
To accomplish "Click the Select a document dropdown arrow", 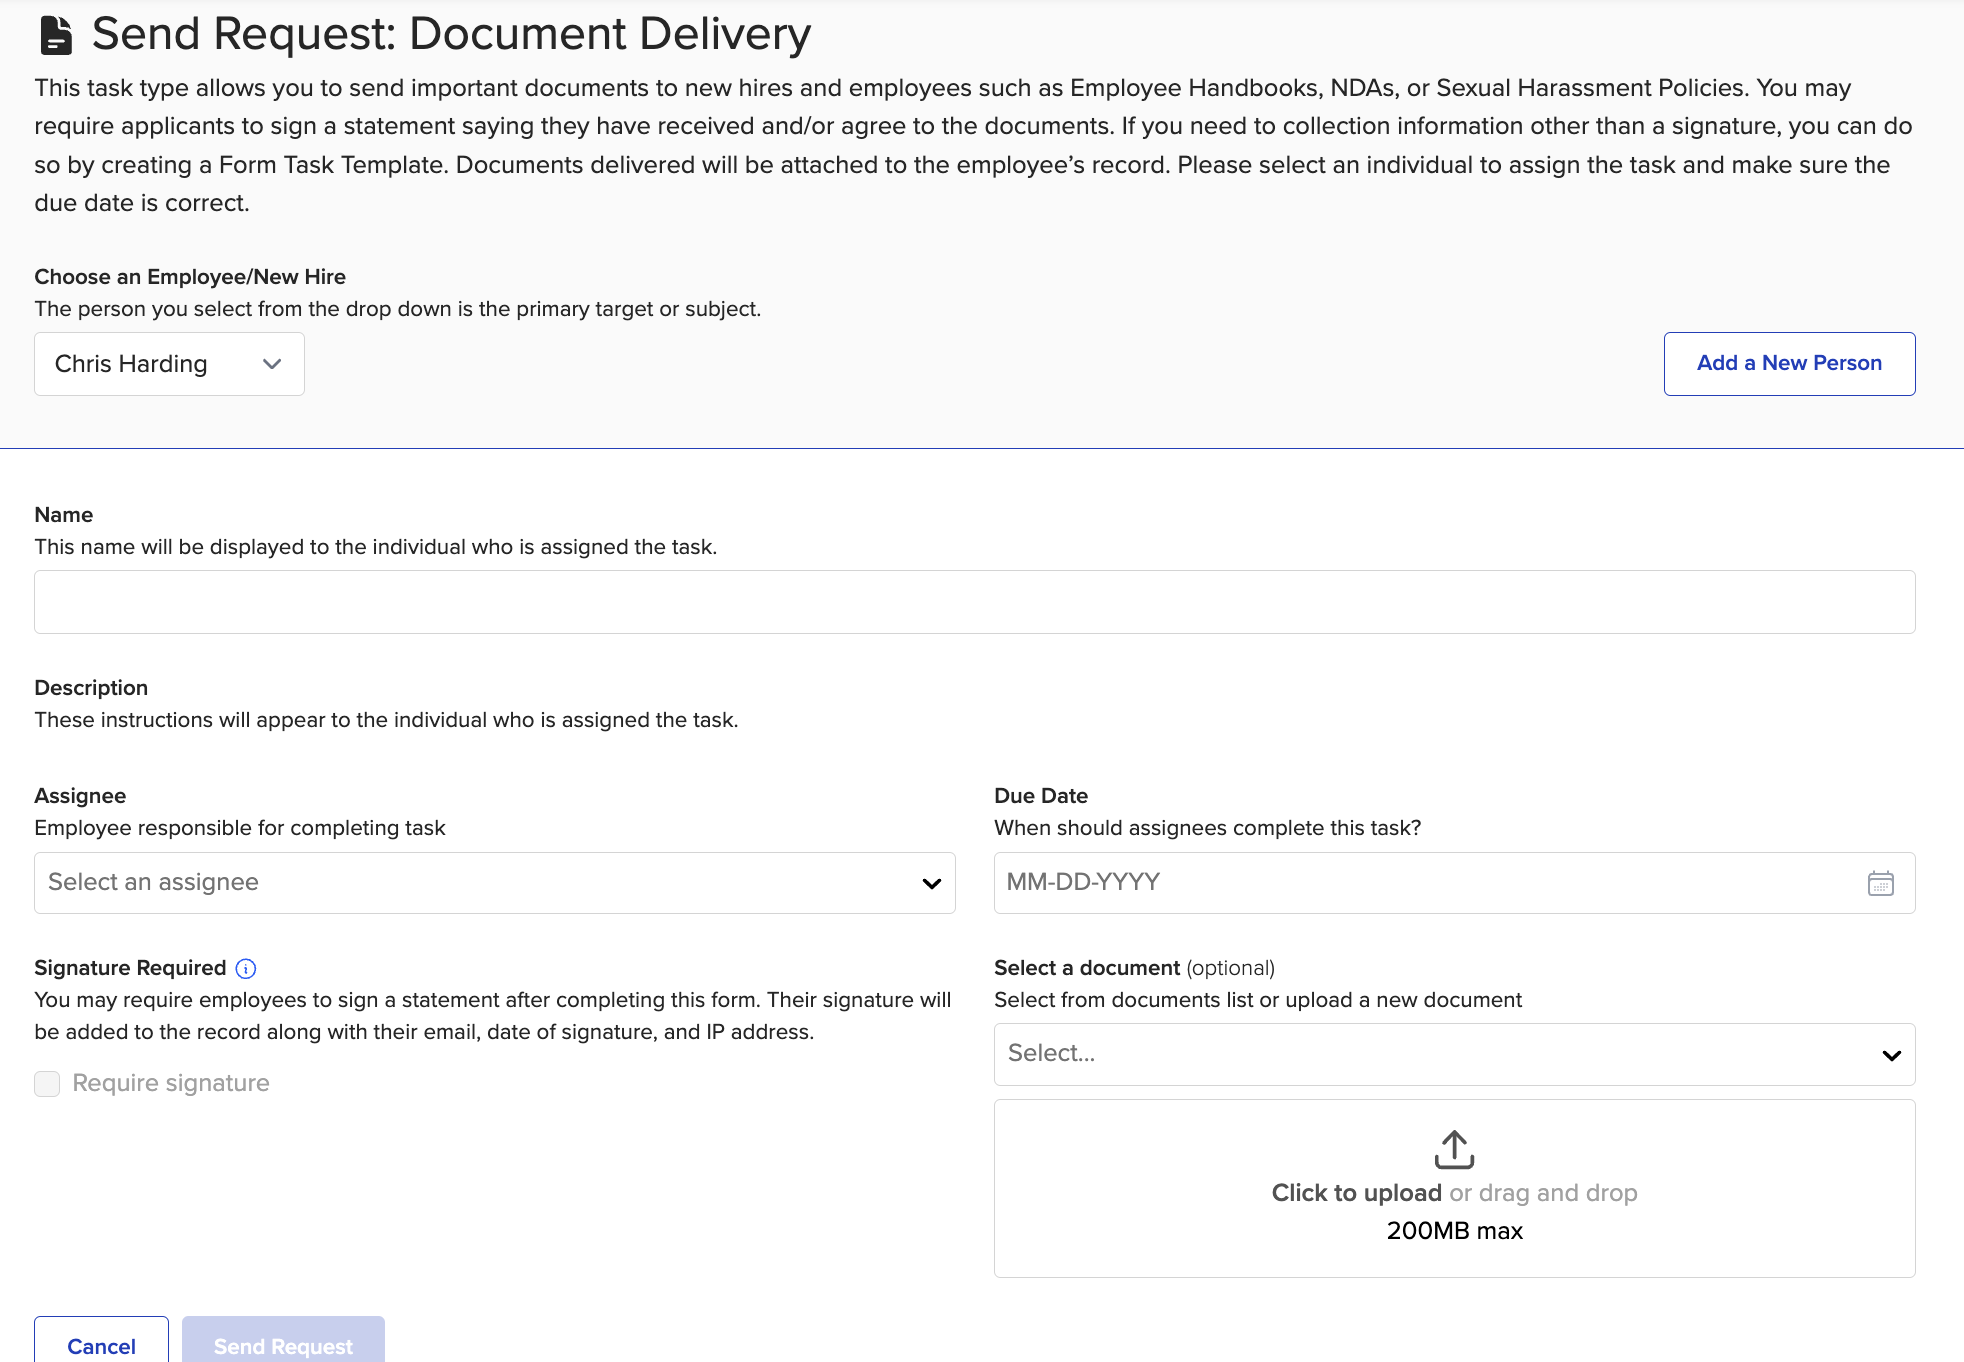I will click(x=1891, y=1055).
